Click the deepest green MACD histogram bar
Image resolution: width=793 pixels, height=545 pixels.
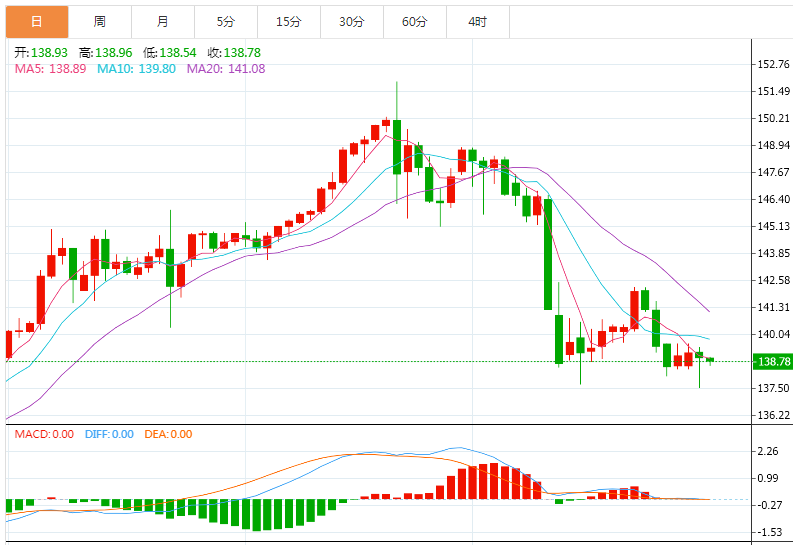(257, 515)
